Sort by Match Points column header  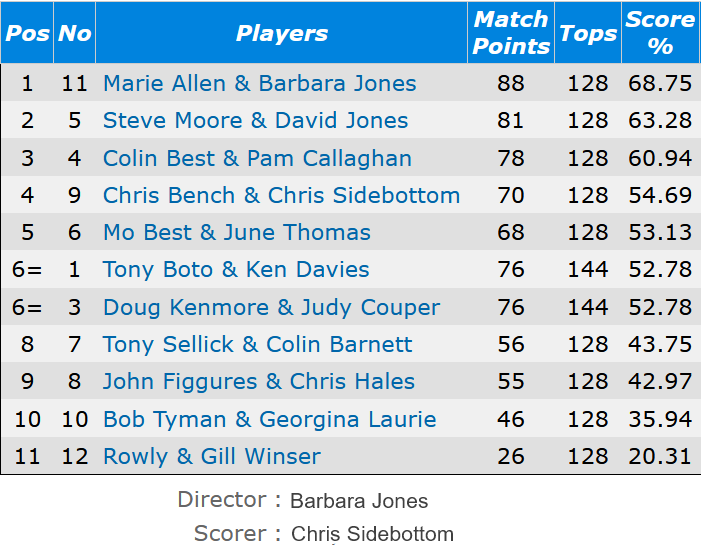[510, 33]
